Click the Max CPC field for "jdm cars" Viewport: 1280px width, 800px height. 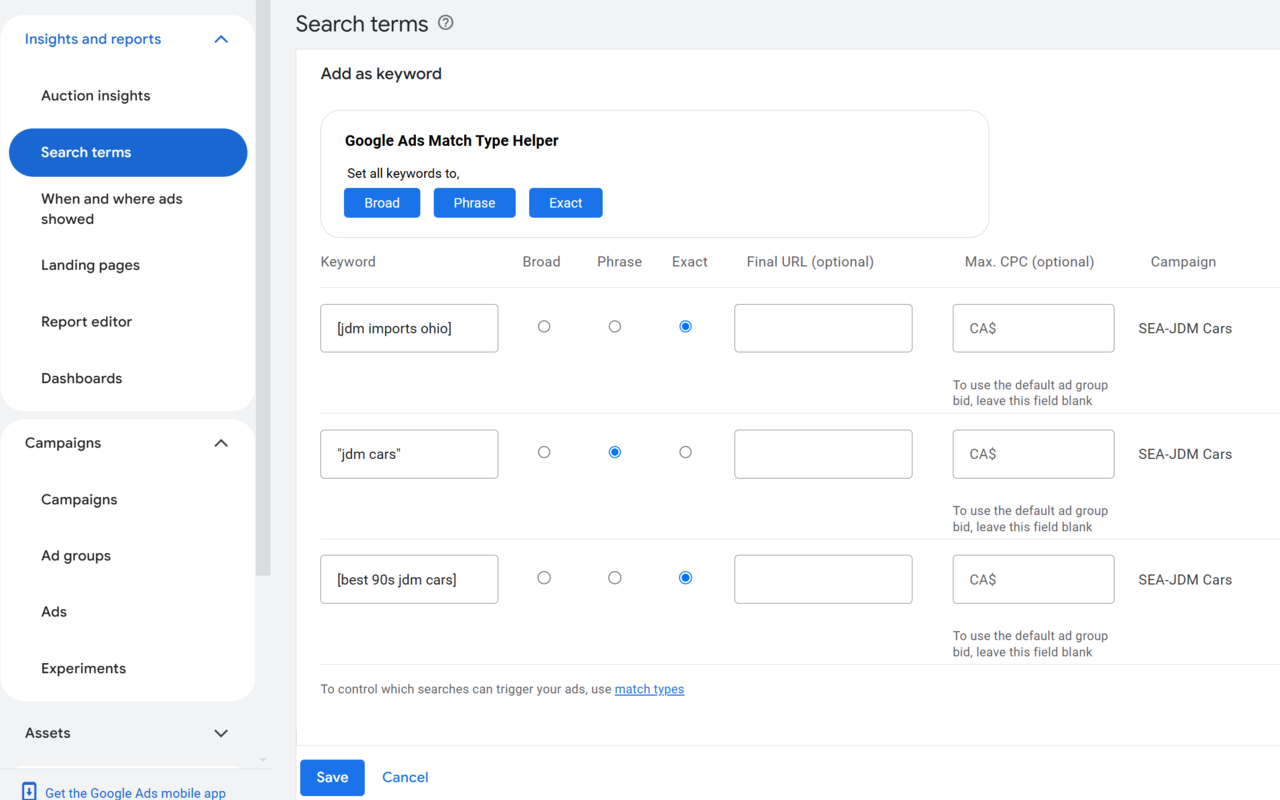(1033, 454)
